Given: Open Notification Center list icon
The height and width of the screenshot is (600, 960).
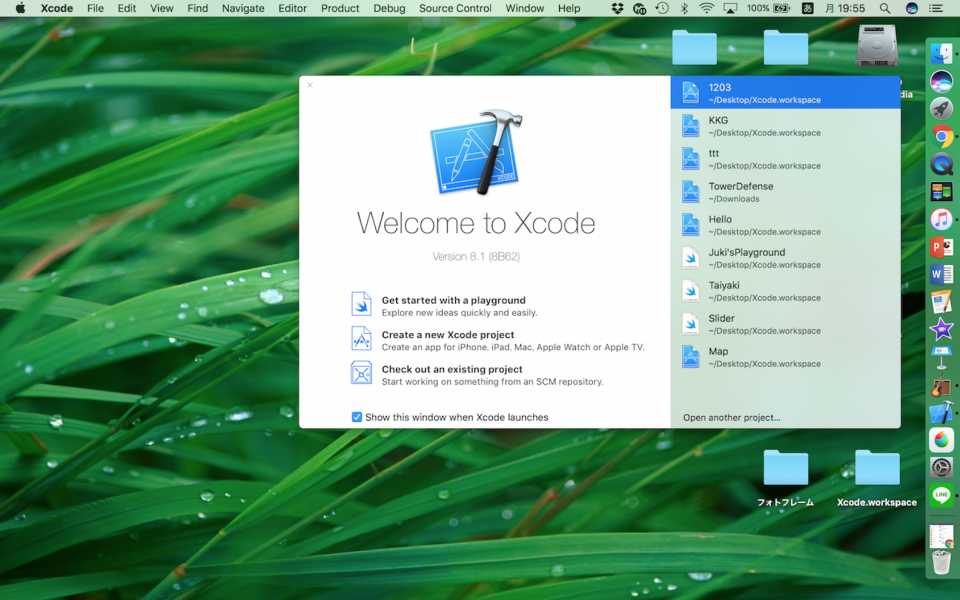Looking at the screenshot, I should [x=936, y=8].
